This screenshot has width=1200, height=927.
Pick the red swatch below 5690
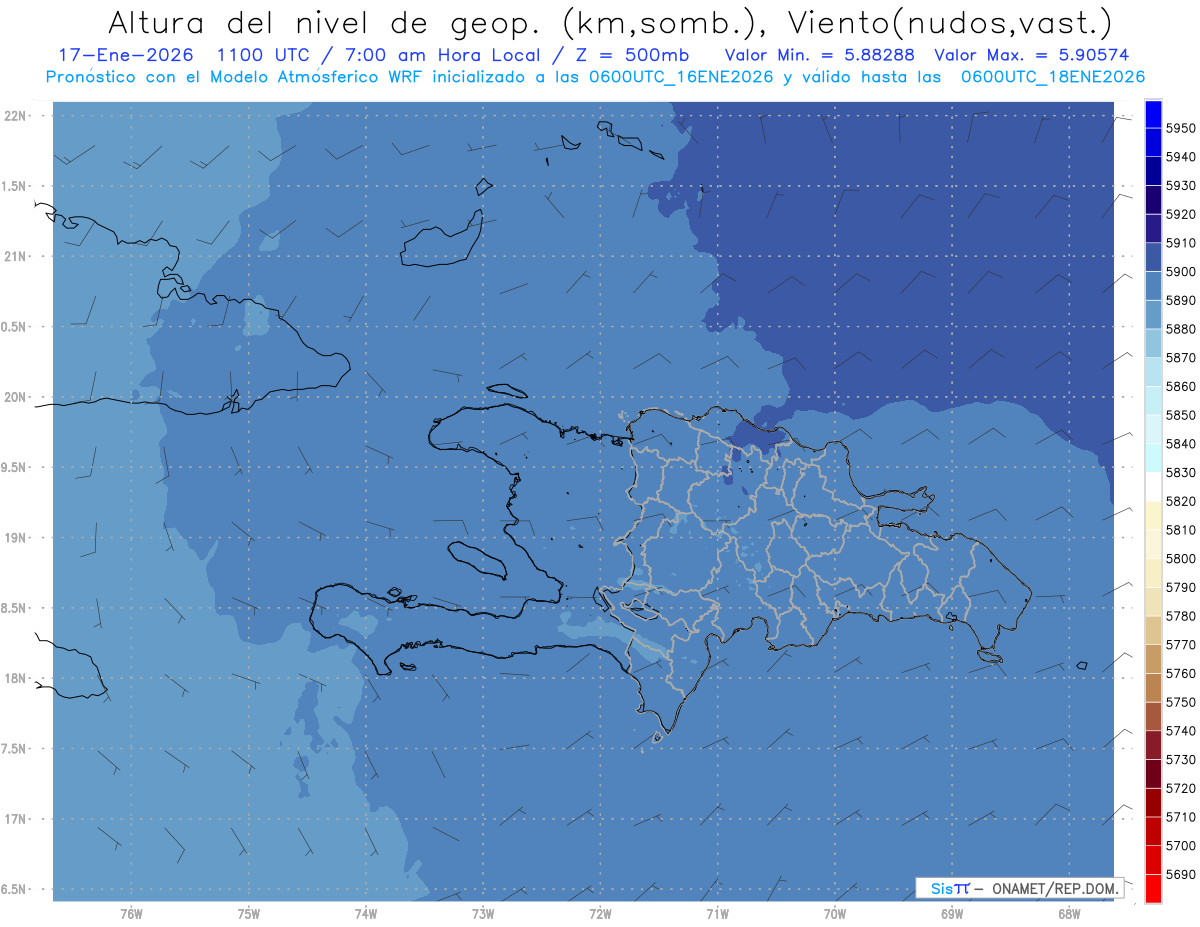[1153, 888]
